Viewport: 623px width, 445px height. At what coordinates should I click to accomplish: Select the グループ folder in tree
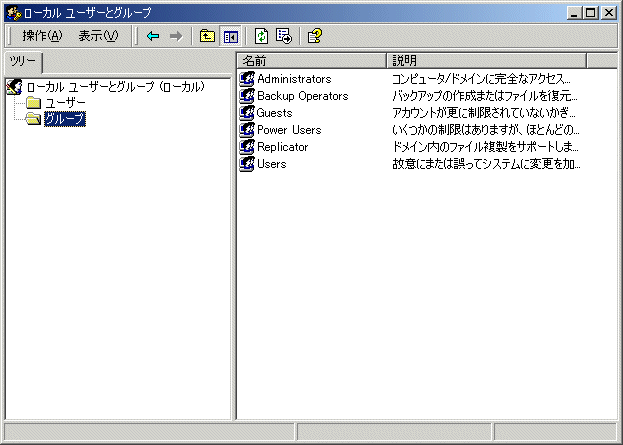(65, 119)
